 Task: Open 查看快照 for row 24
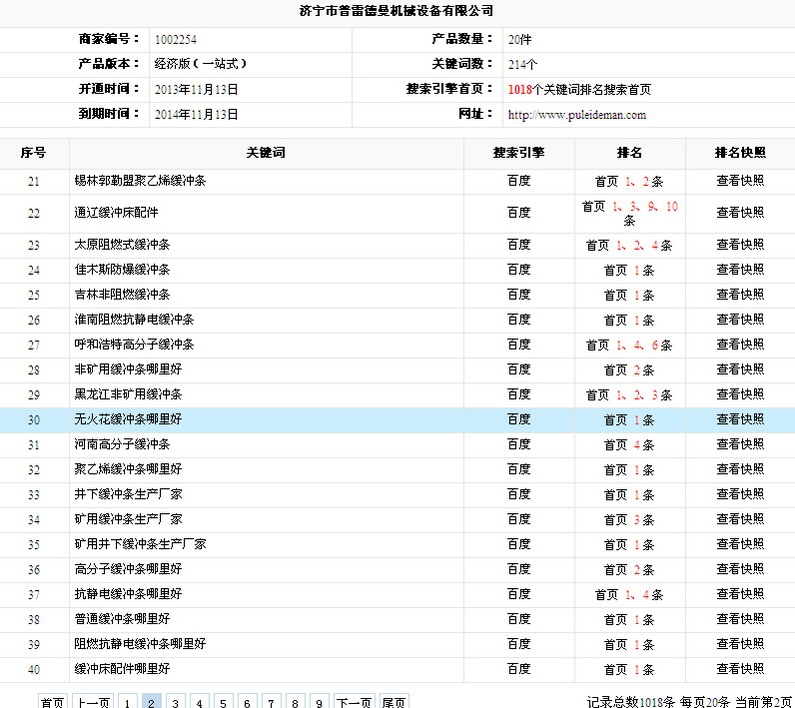tap(740, 270)
